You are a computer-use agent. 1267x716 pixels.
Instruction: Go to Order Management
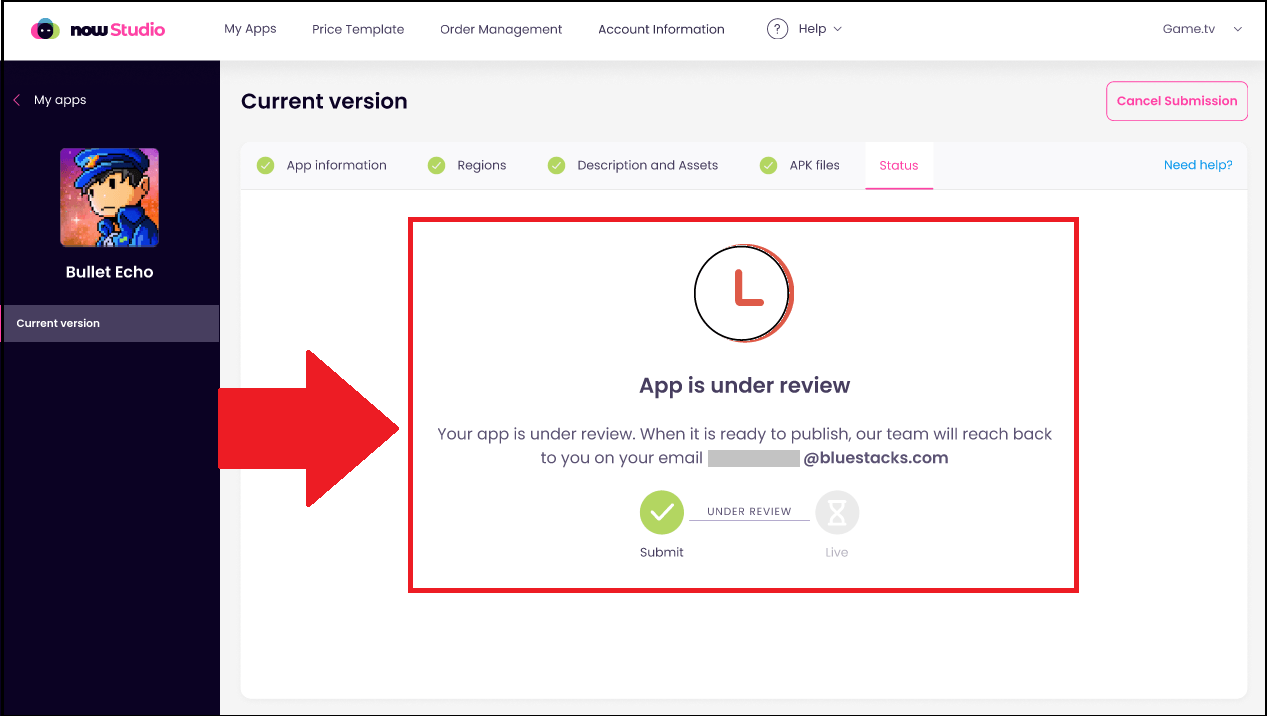(501, 29)
